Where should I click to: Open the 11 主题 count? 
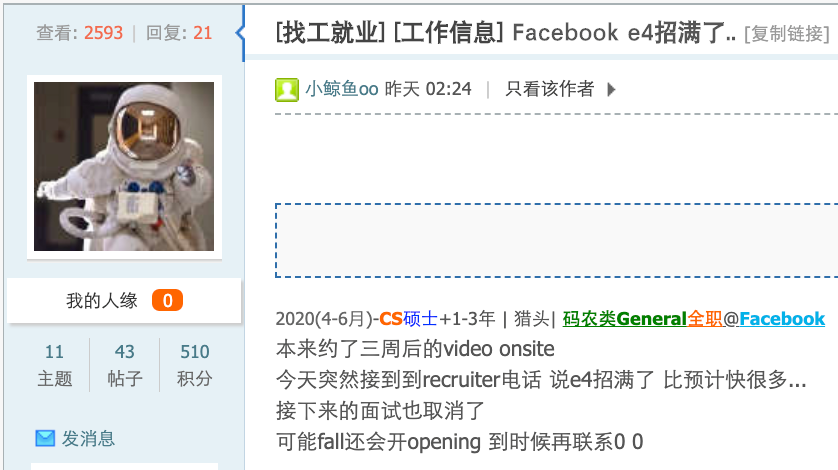pyautogui.click(x=55, y=365)
